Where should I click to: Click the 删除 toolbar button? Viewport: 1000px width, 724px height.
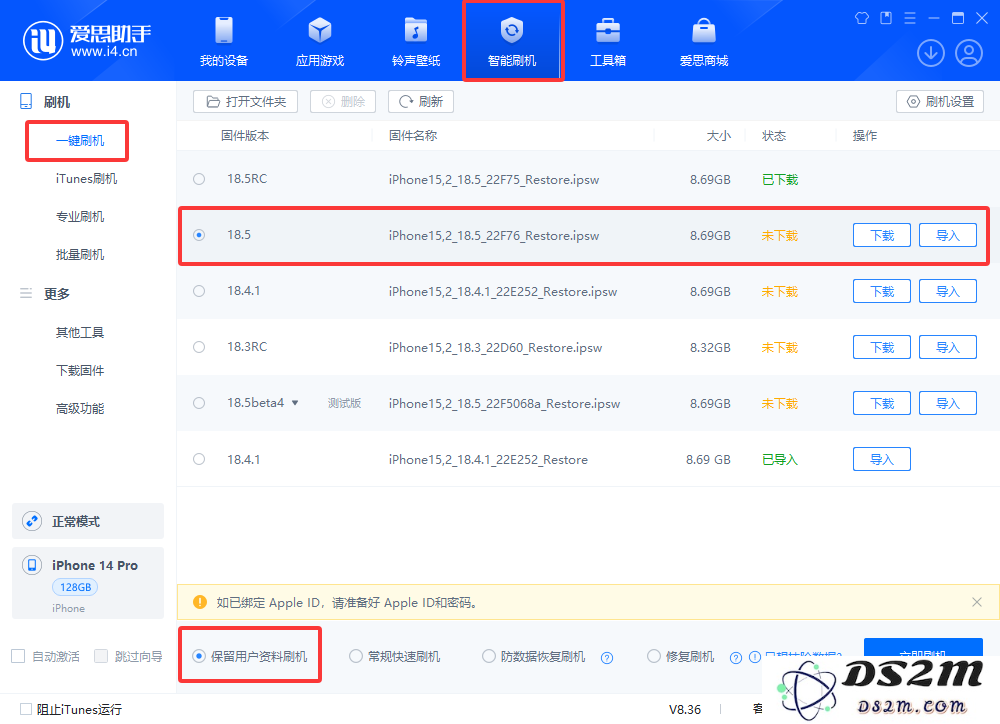(x=343, y=101)
